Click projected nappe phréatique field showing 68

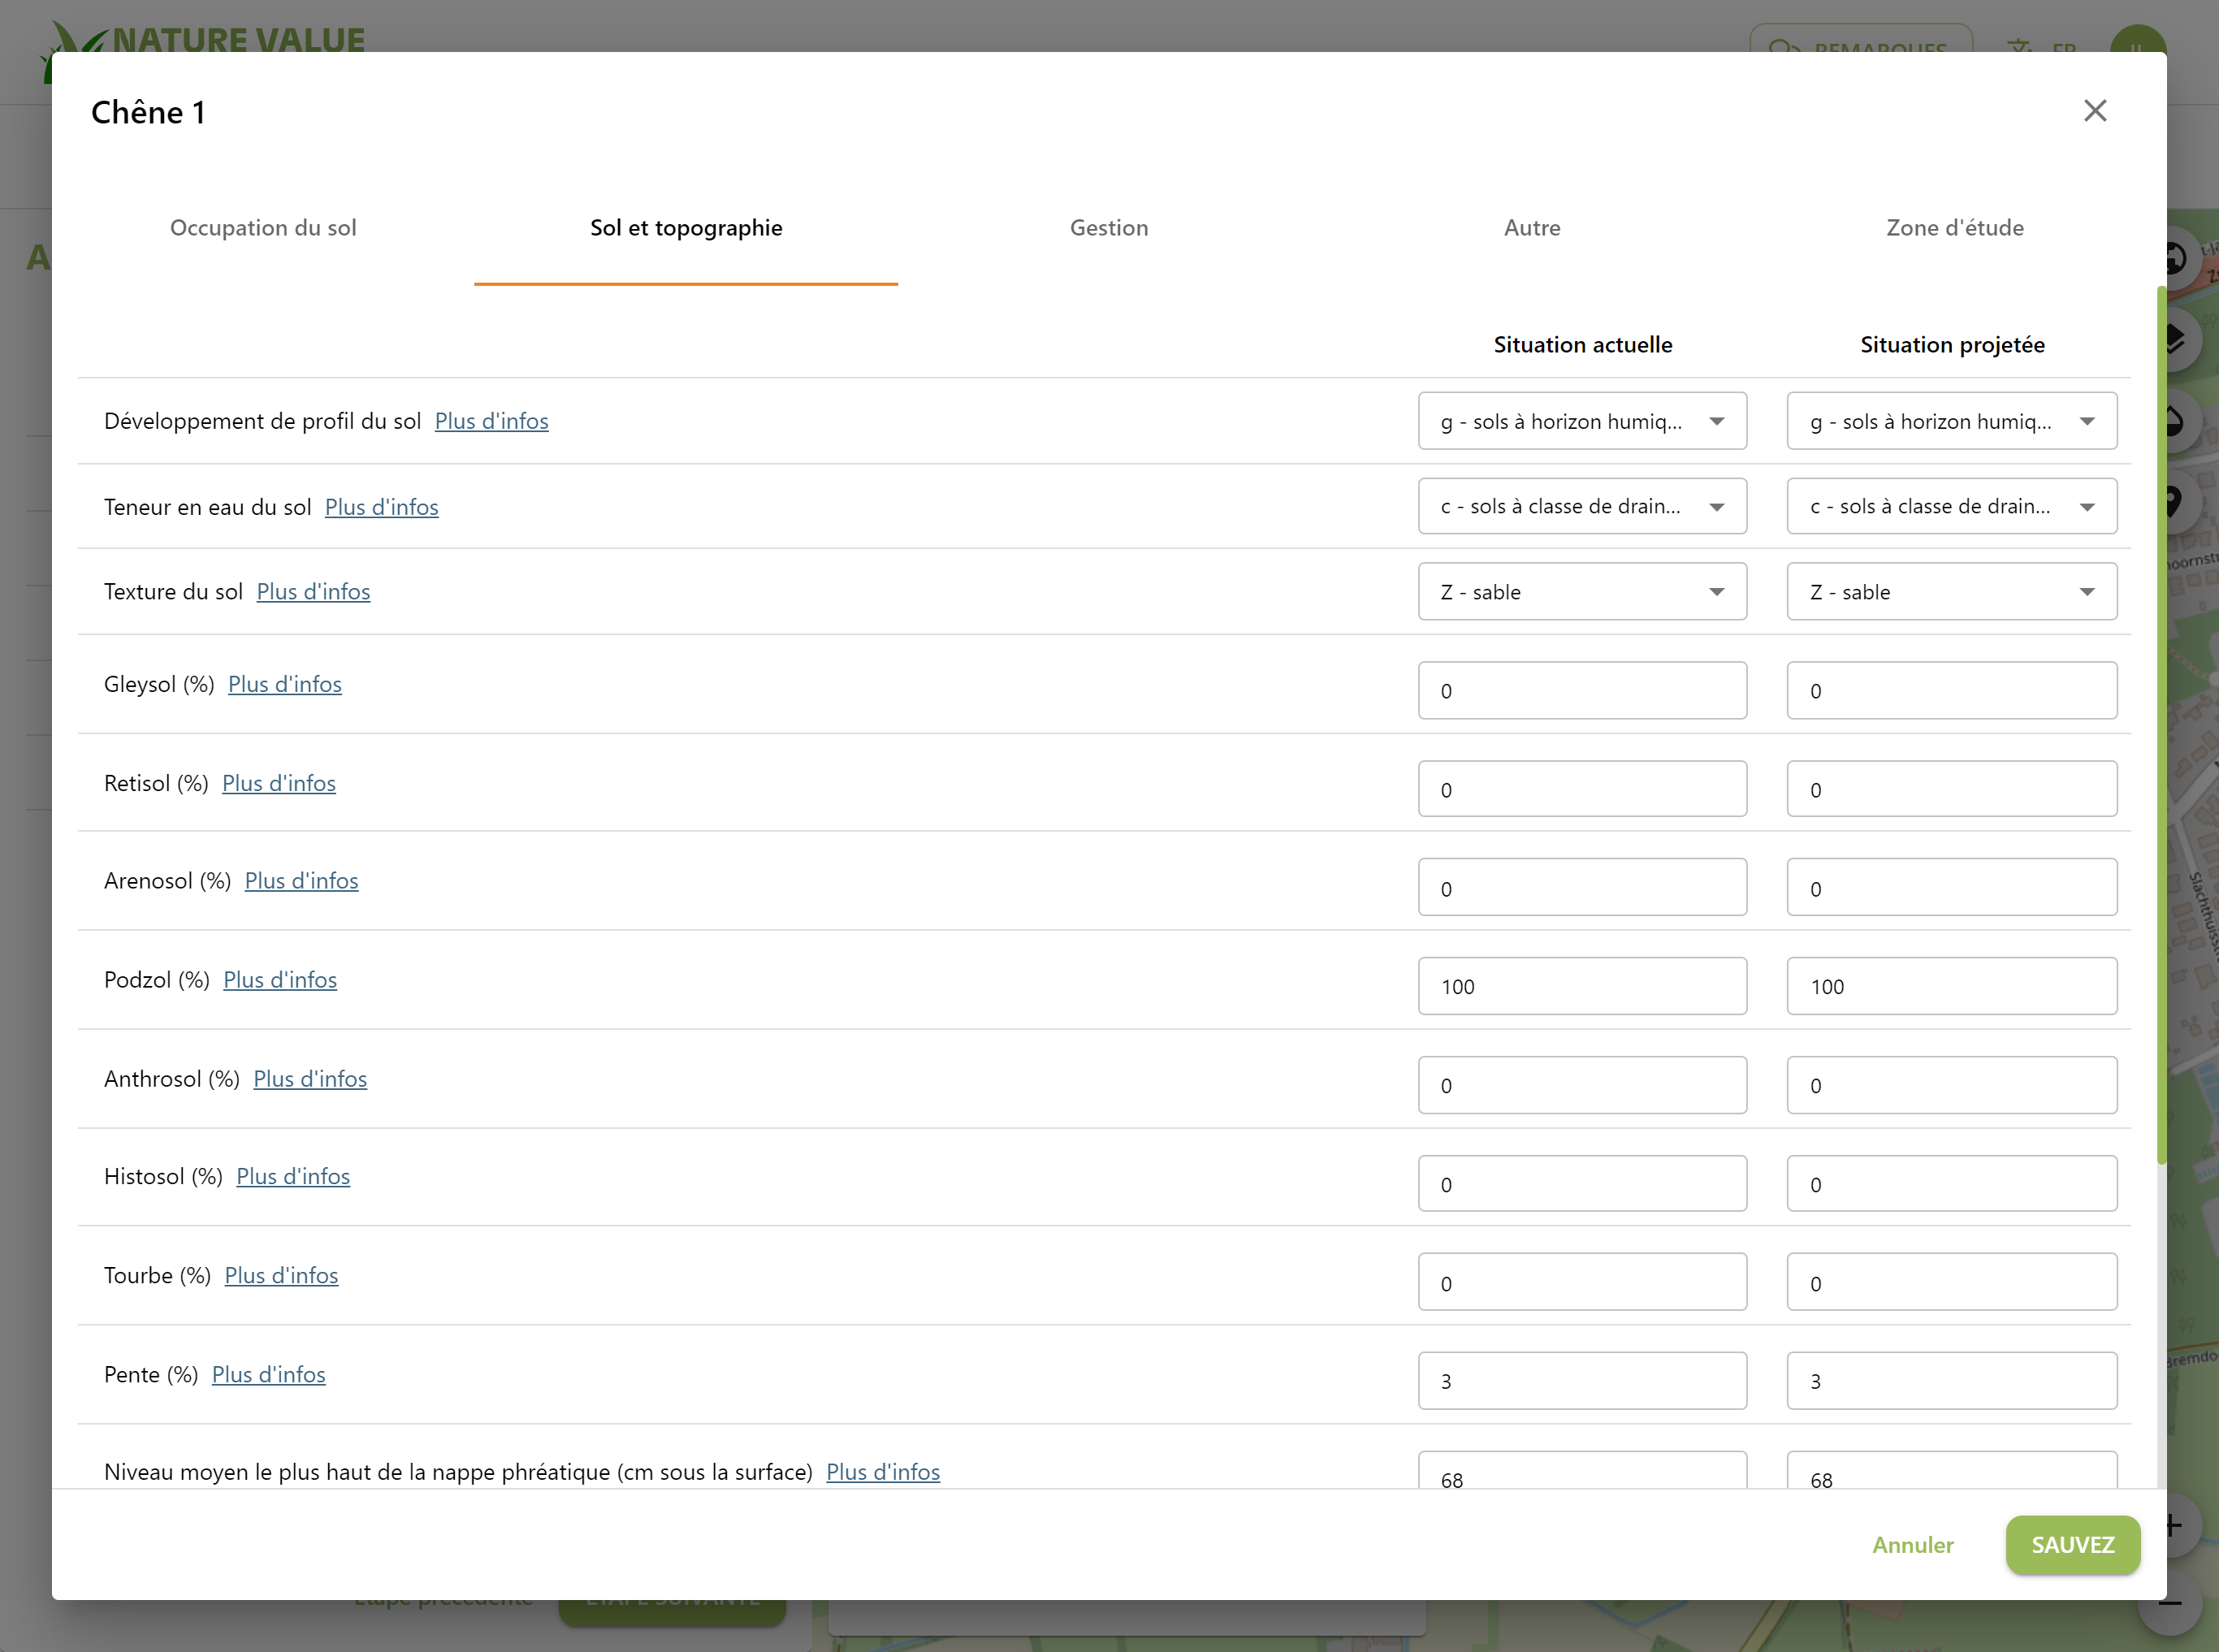click(1951, 1470)
